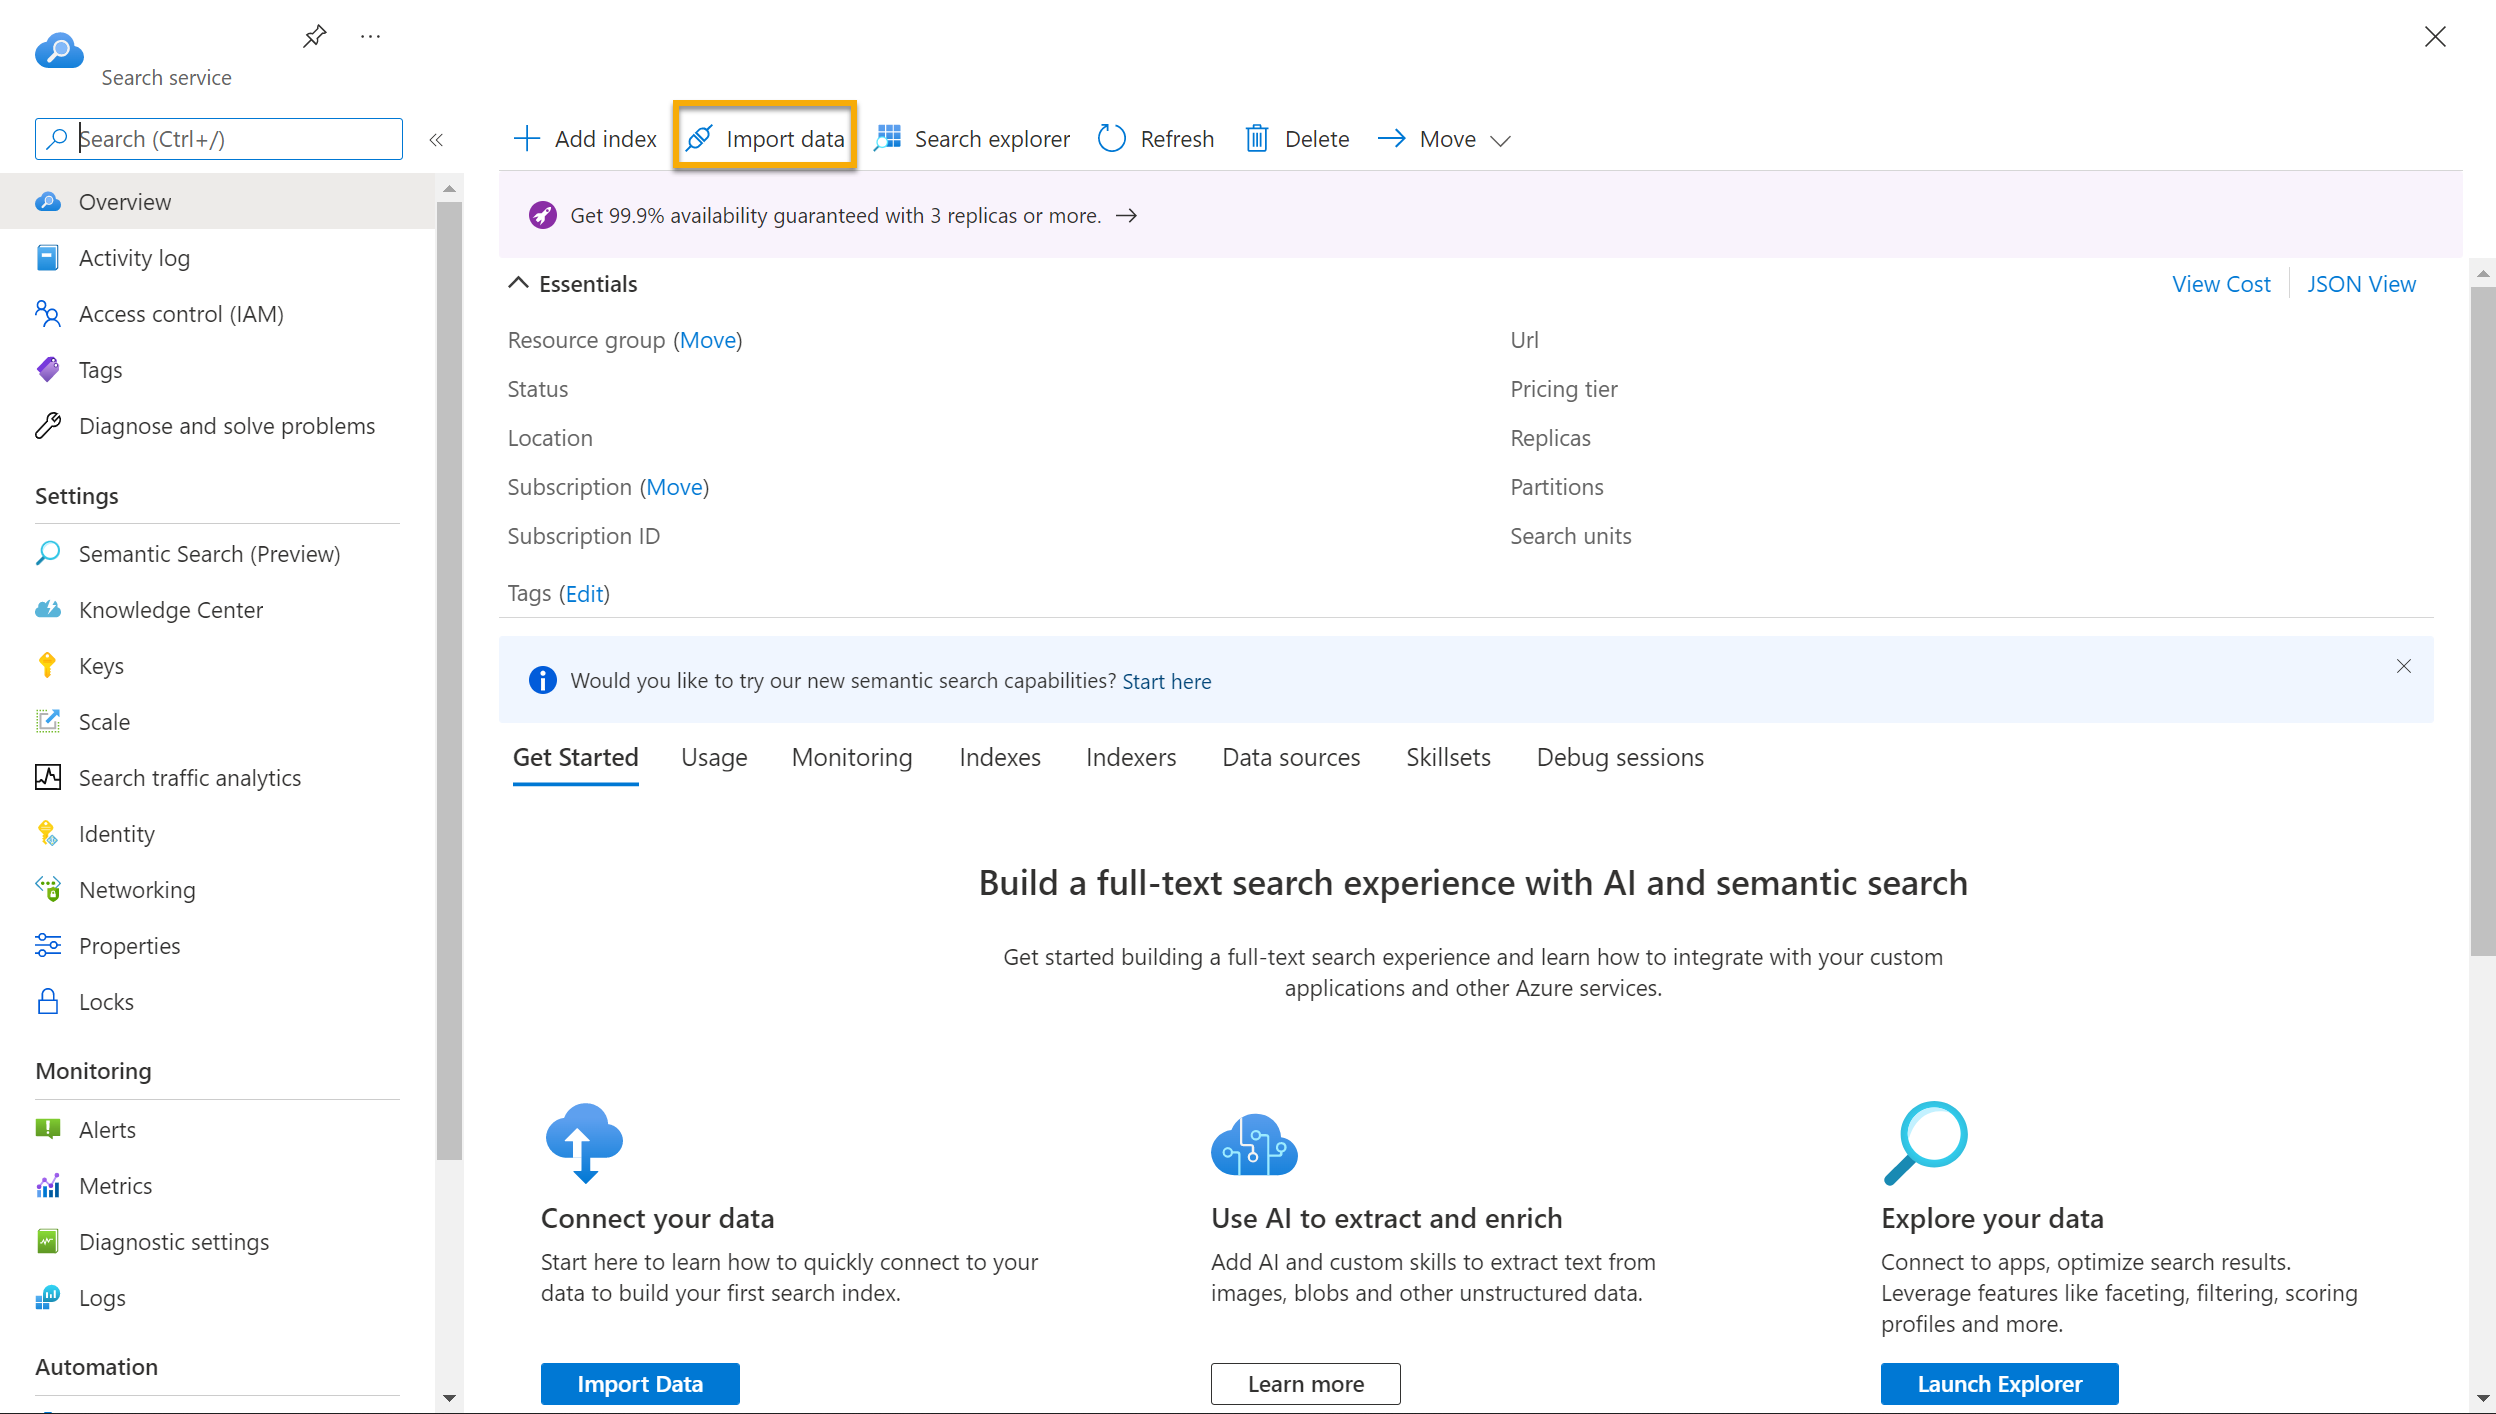Click the Refresh icon in toolbar

click(x=1111, y=137)
